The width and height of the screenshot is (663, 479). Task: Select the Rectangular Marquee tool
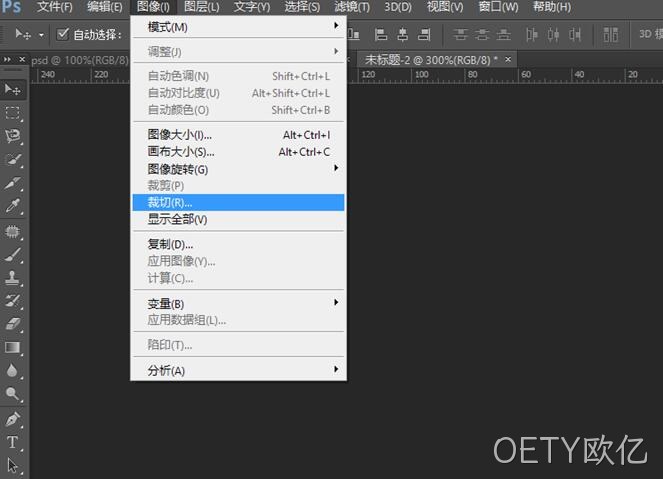tap(12, 112)
